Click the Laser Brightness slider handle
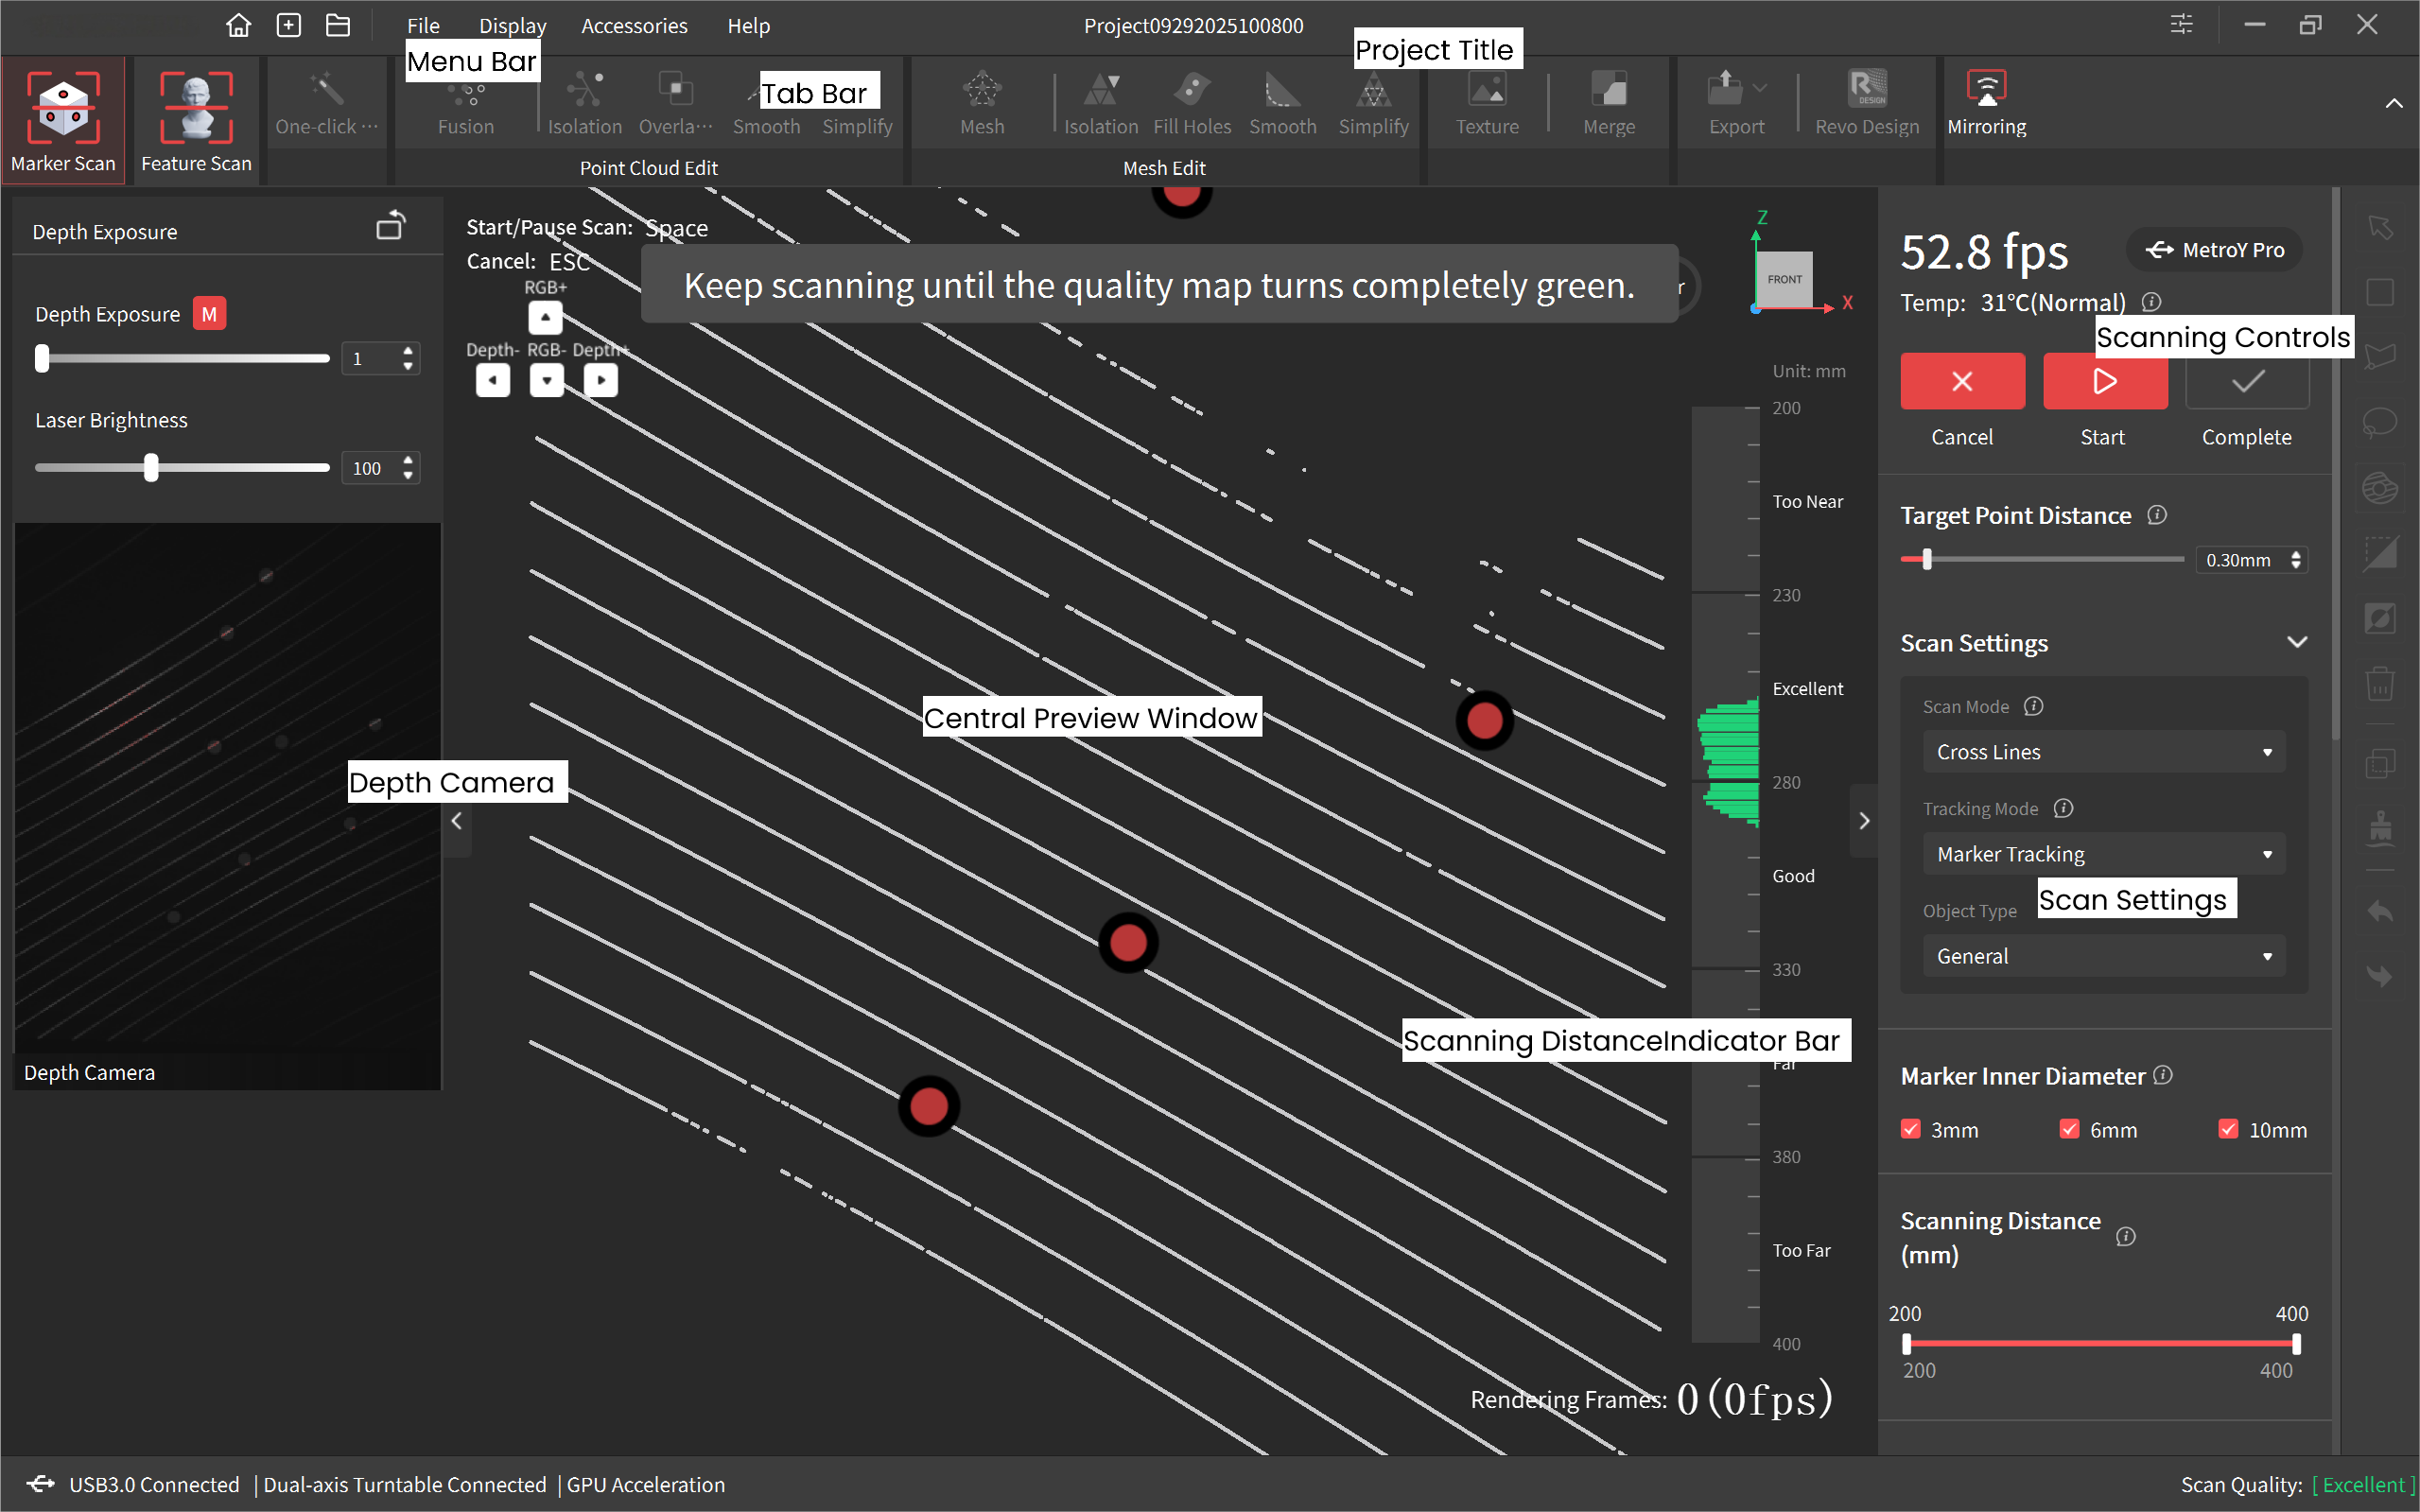2420x1512 pixels. 151,468
